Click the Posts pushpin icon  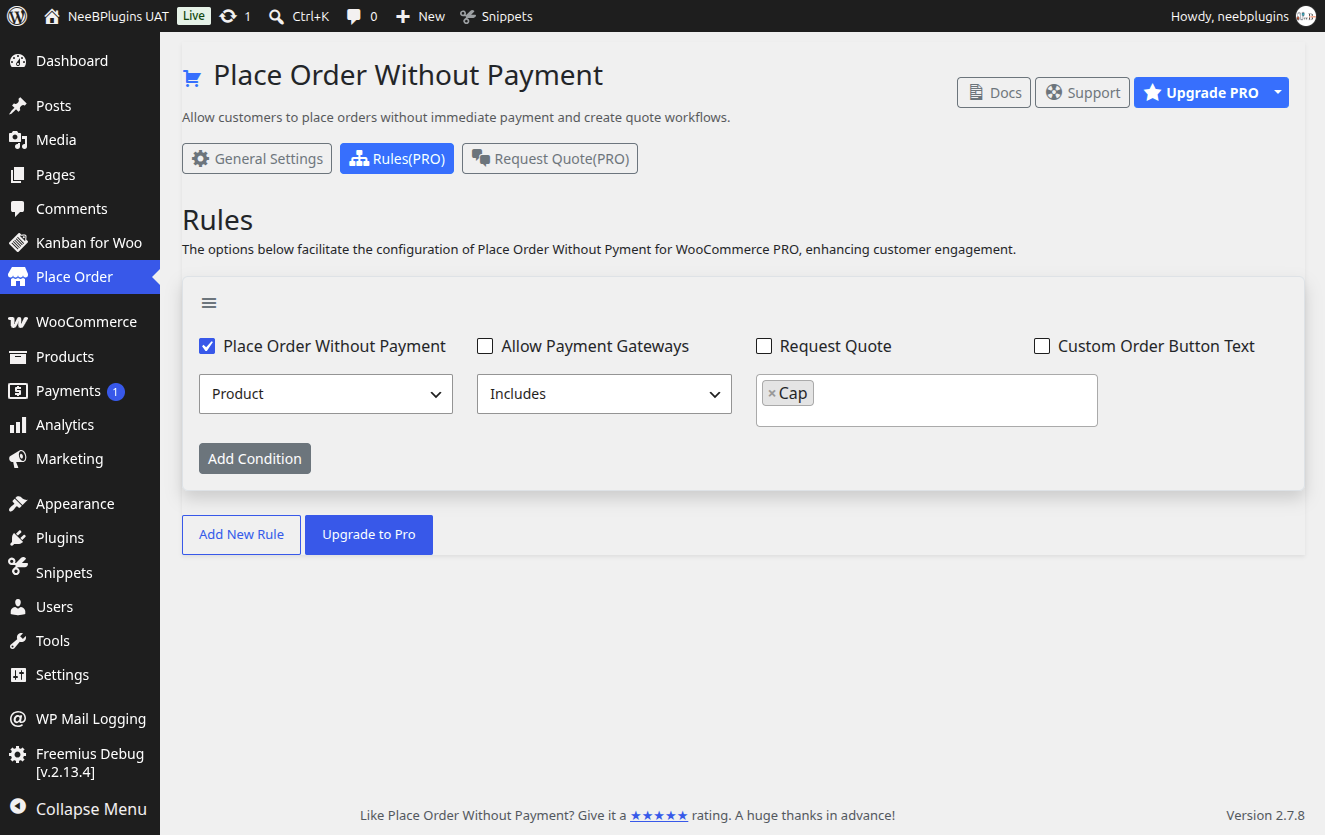[x=18, y=106]
